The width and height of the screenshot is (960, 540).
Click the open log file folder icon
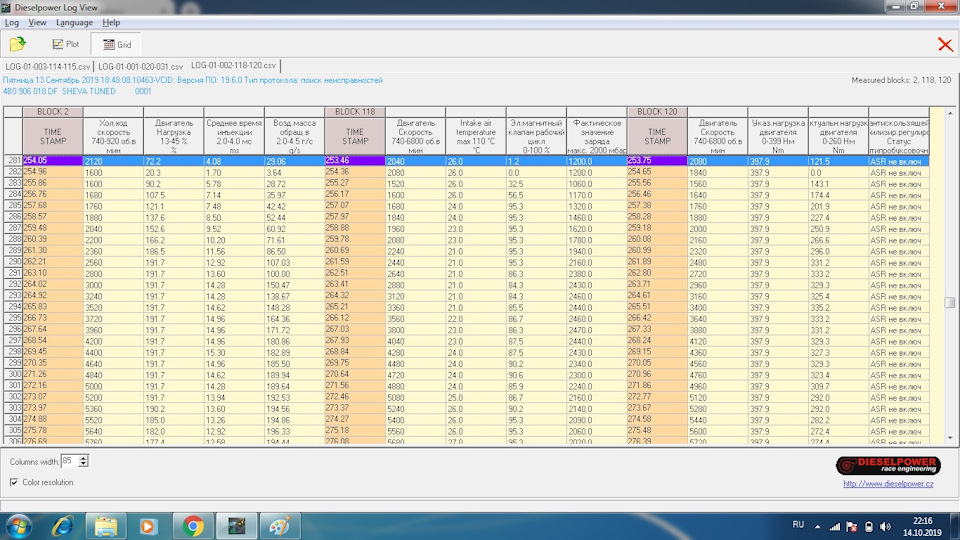click(17, 44)
